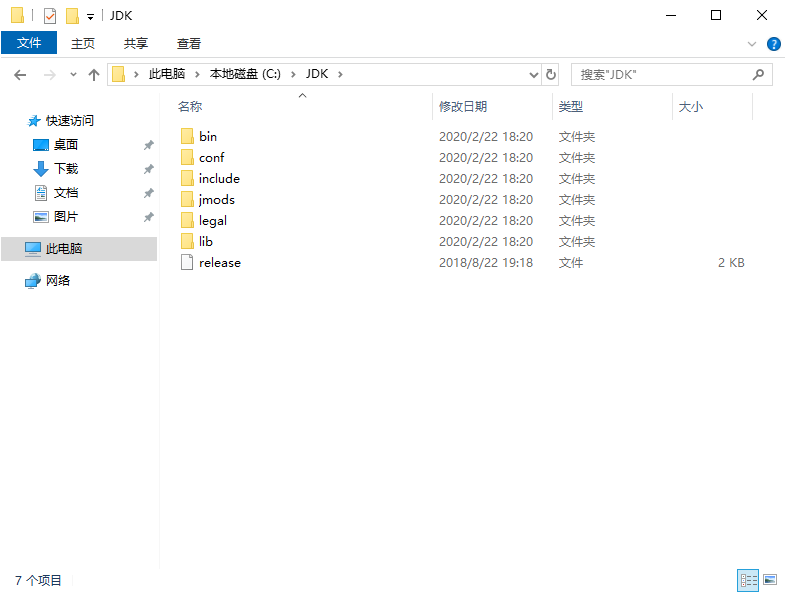
Task: Click the 7 个项目 status text
Action: [38, 580]
